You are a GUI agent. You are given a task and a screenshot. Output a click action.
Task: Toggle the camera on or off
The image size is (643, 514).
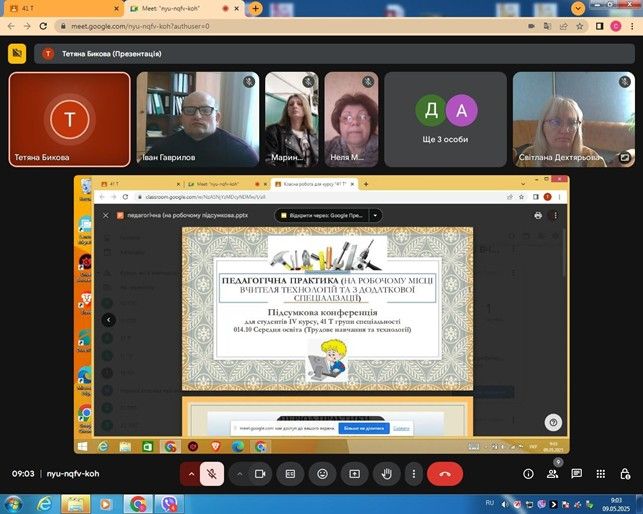(261, 473)
